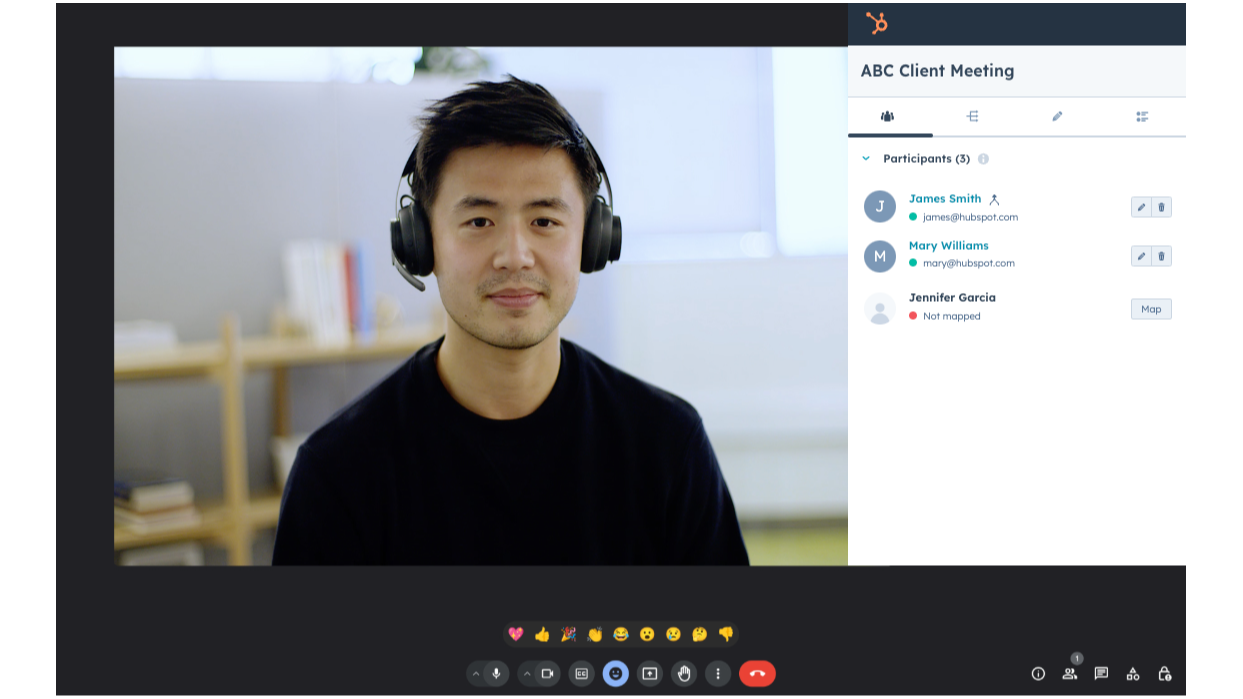Collapse the Participants section
Viewport: 1243px width, 699px height.
(866, 159)
